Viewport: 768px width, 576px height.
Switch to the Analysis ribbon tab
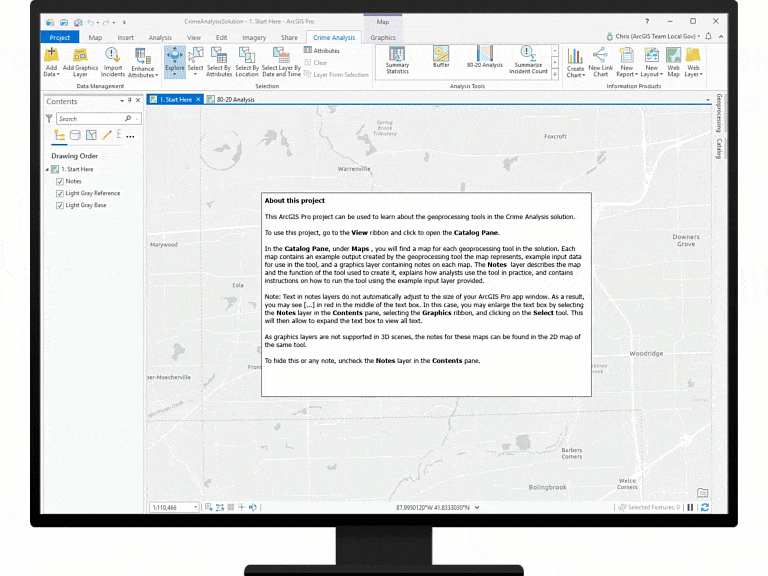(160, 38)
